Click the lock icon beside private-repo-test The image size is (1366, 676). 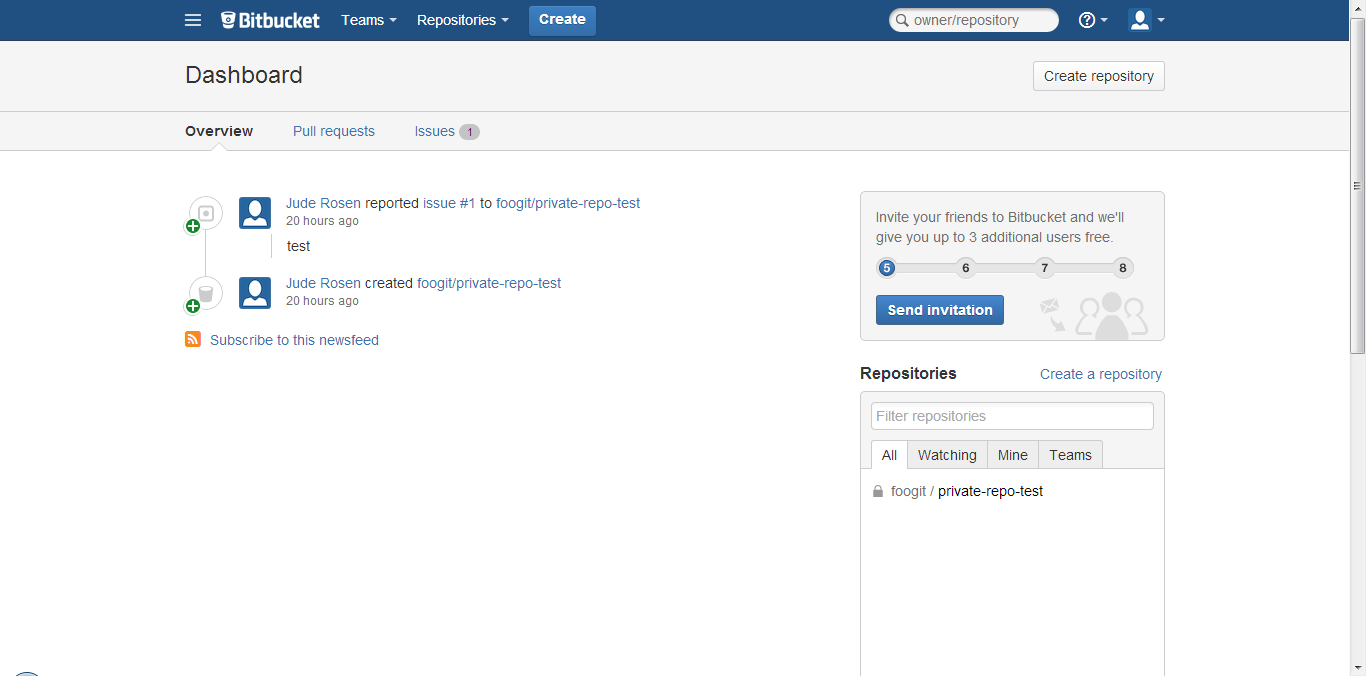point(878,492)
